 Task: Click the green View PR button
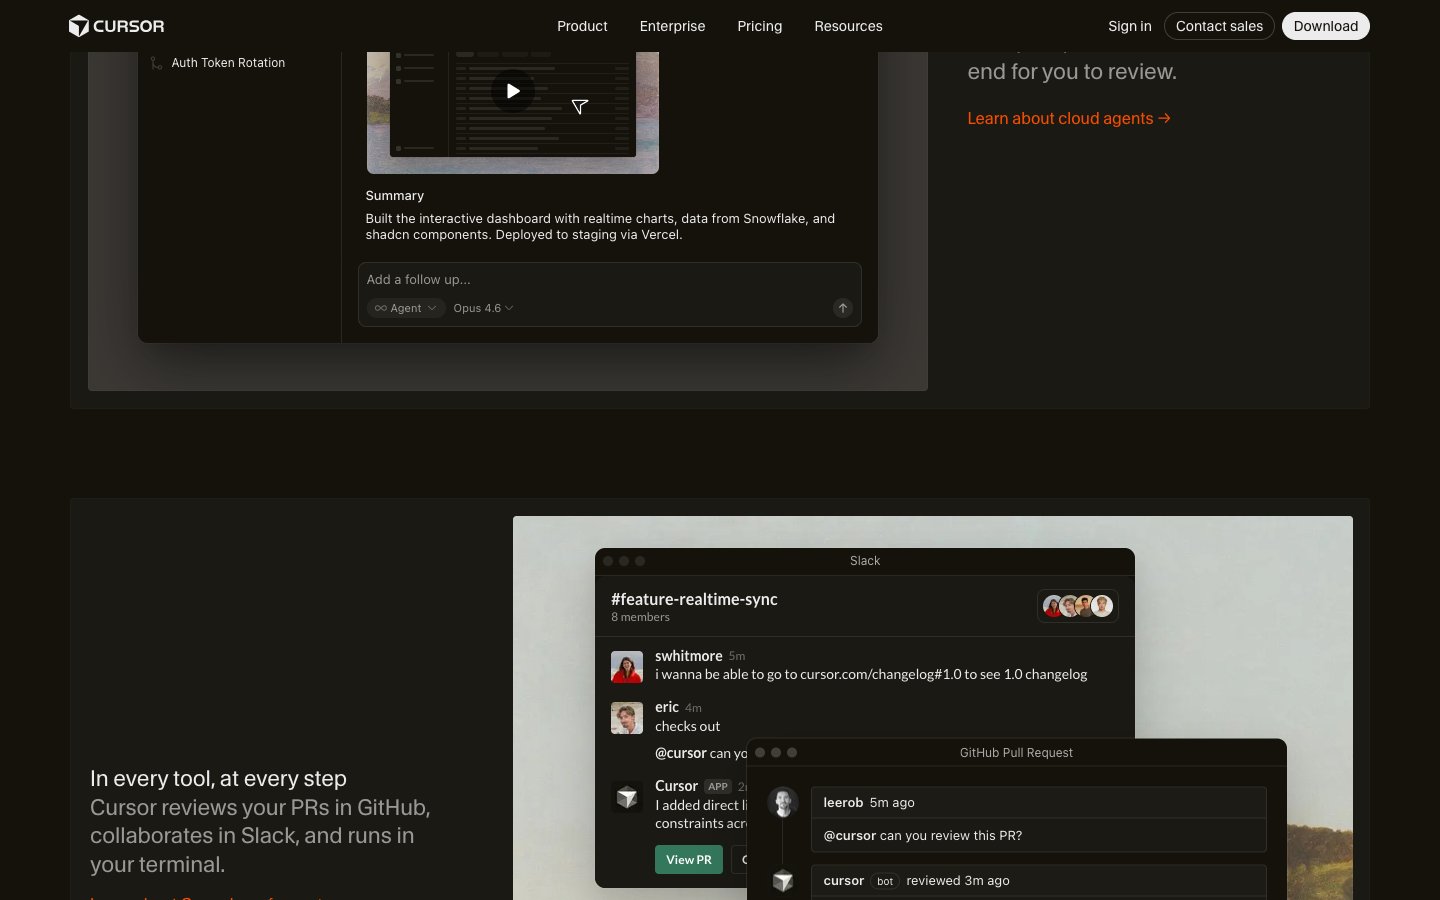pyautogui.click(x=689, y=860)
